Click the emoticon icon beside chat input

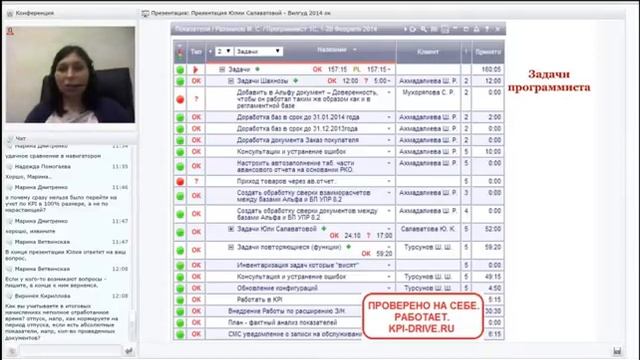coord(12,351)
